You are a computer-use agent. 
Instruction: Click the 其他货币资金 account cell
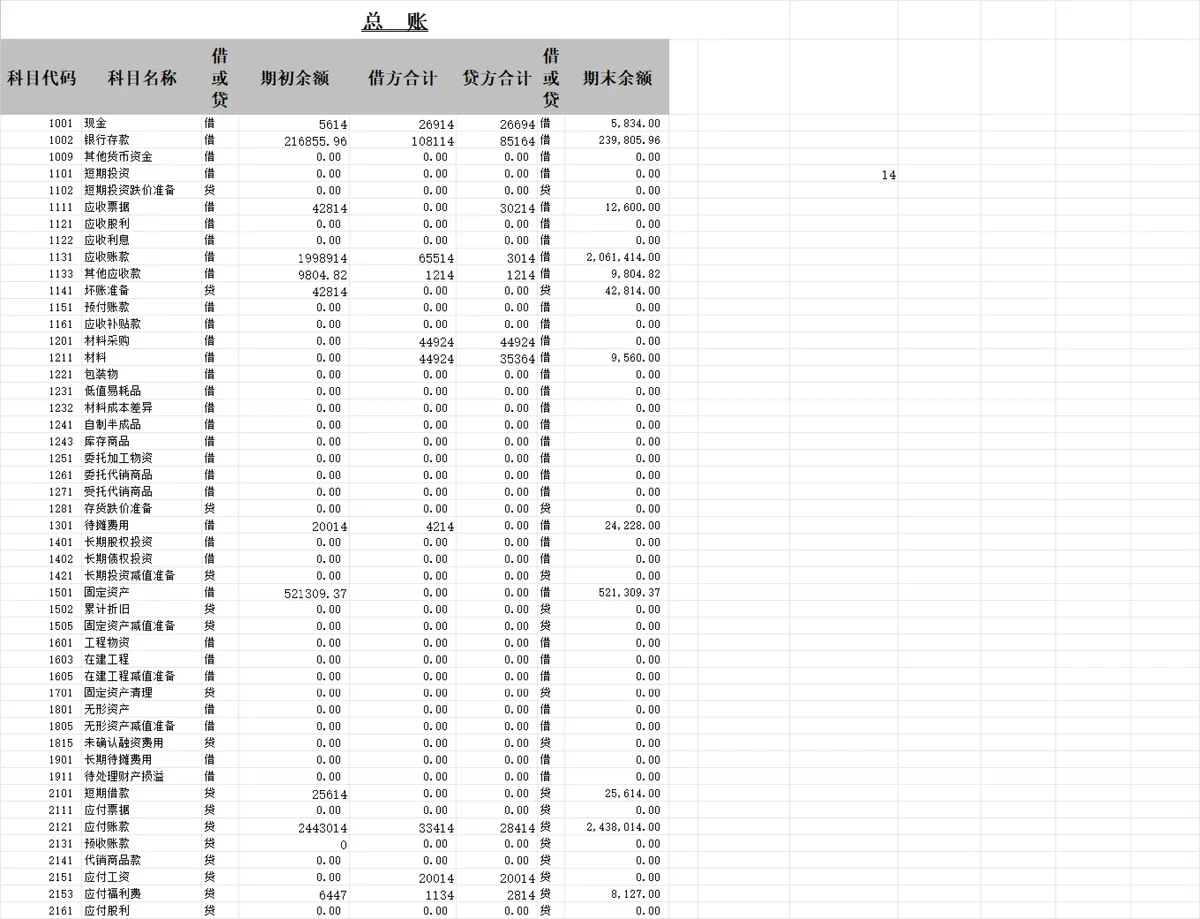tap(118, 157)
